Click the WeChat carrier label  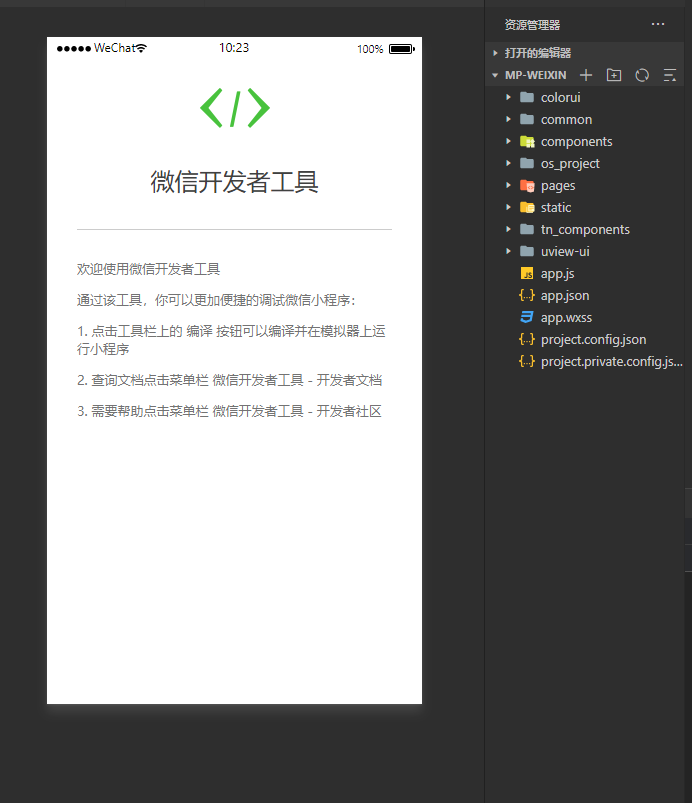click(x=114, y=48)
